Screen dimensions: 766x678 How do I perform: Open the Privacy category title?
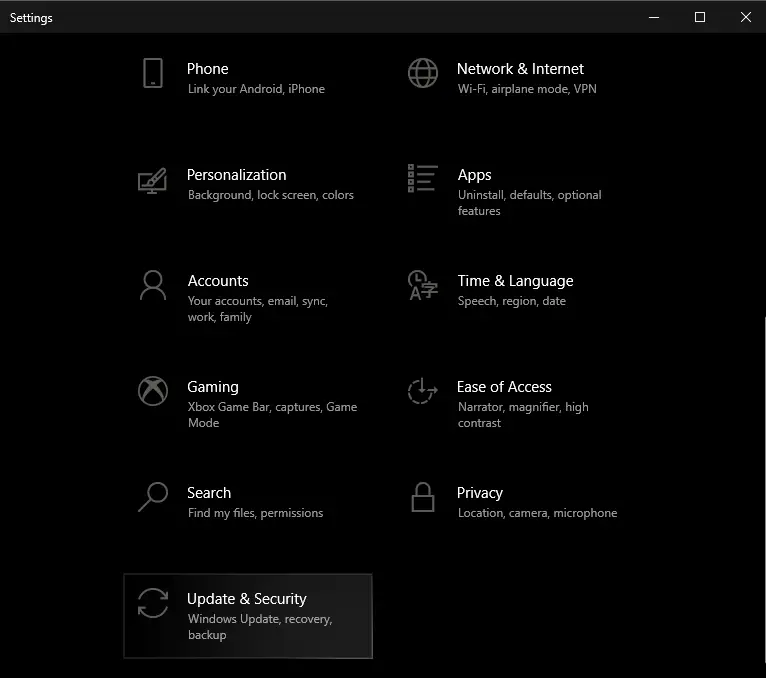point(480,493)
